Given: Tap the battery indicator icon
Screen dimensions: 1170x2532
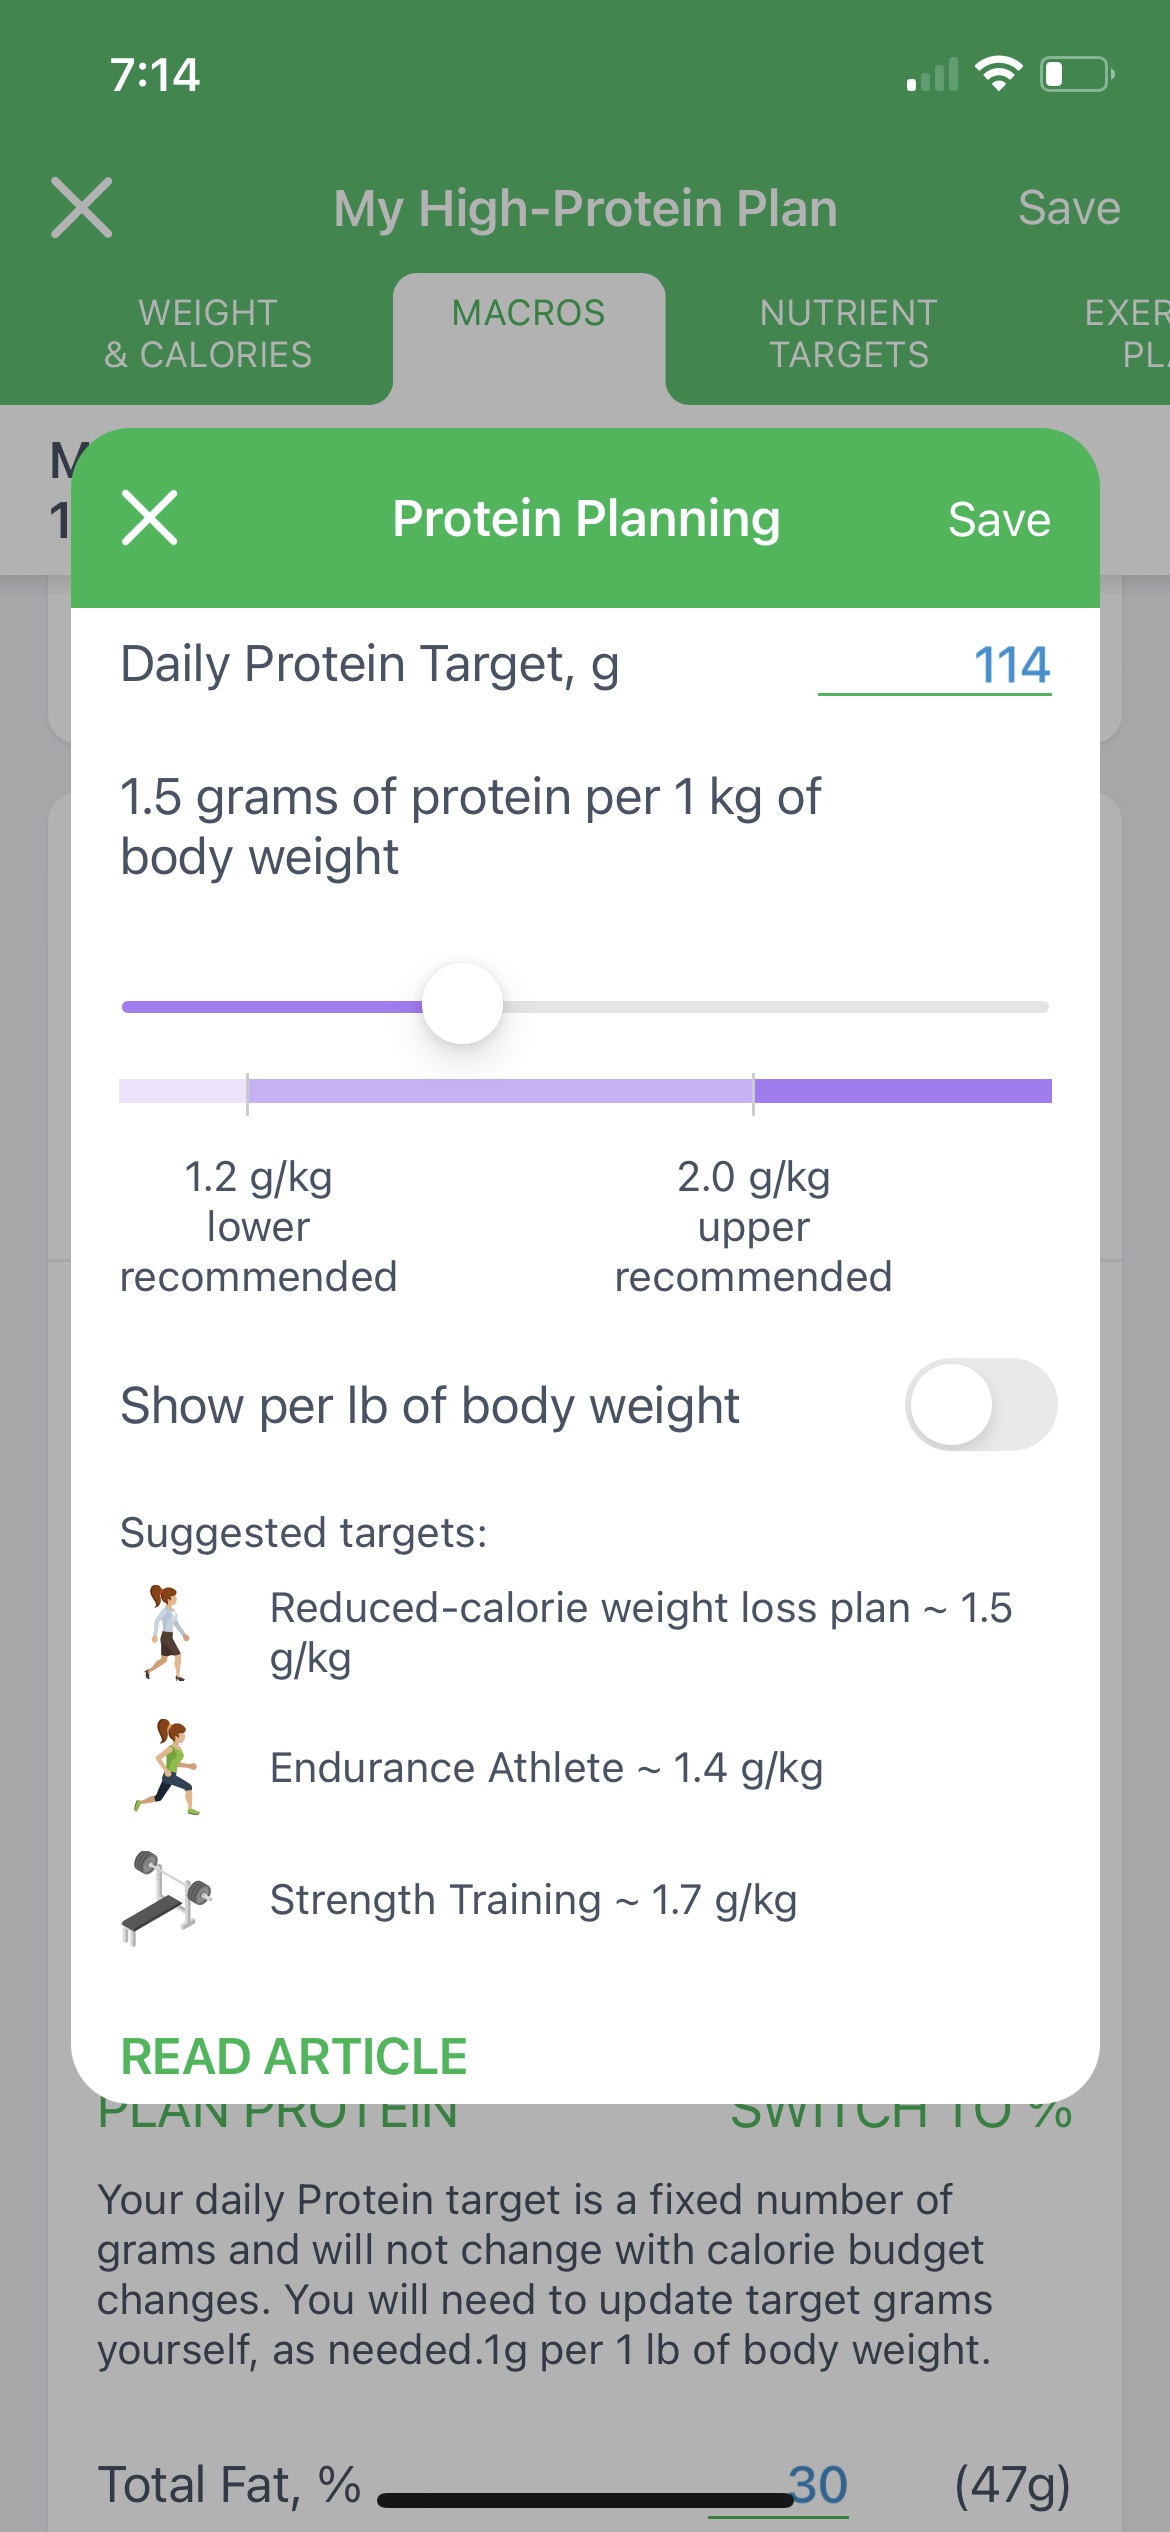Looking at the screenshot, I should click(1077, 74).
